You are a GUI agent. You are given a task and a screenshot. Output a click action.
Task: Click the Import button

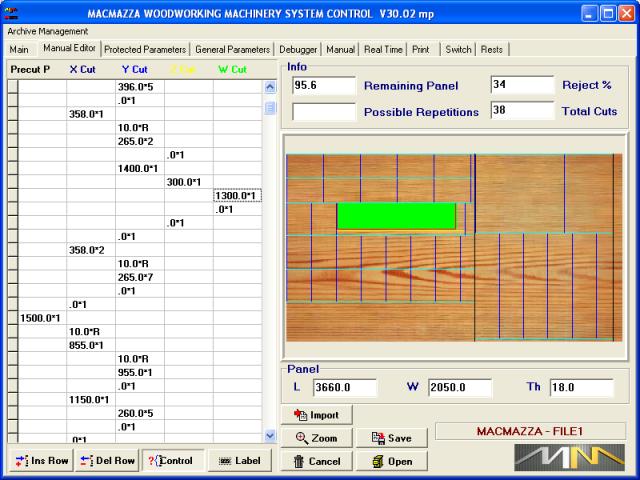[x=317, y=415]
